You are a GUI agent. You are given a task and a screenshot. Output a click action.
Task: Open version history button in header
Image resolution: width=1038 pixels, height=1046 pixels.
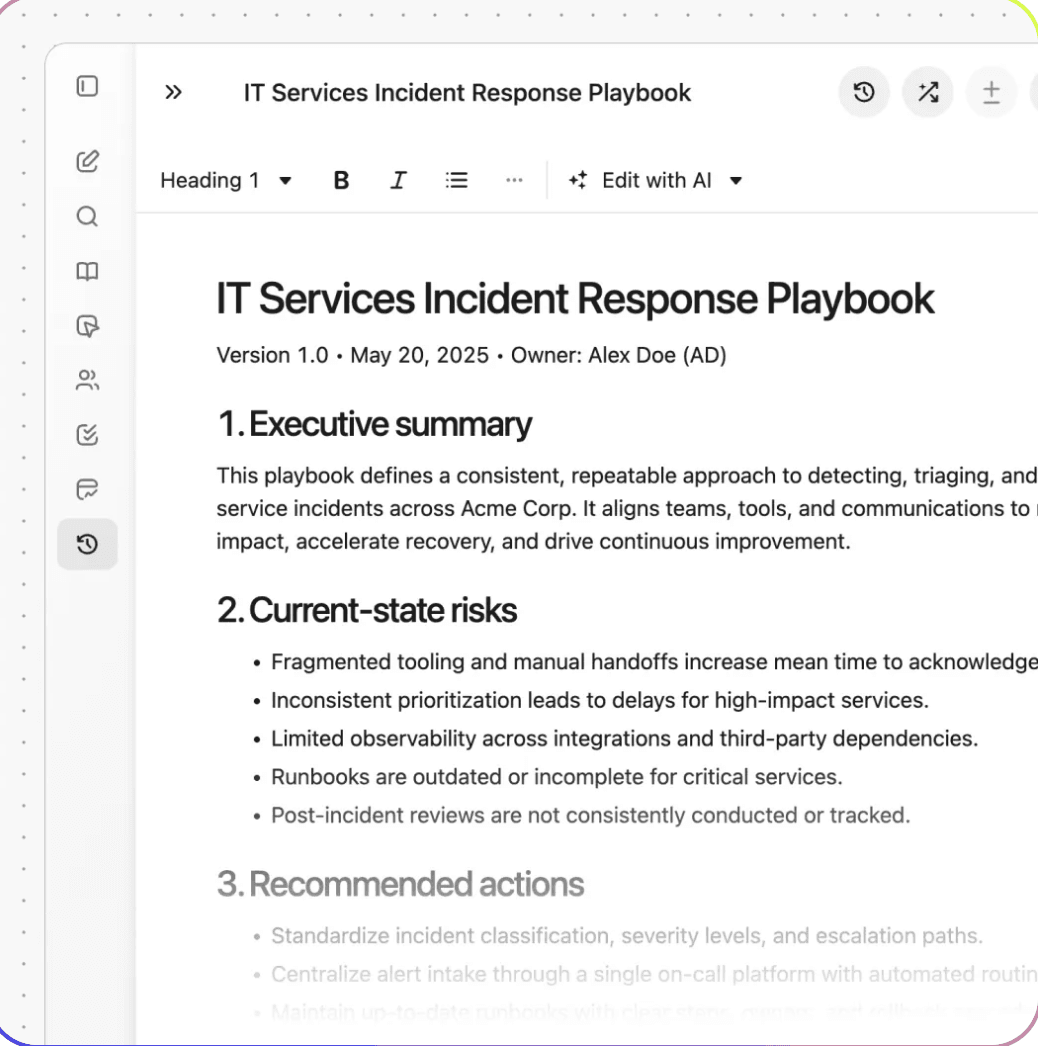(x=864, y=92)
